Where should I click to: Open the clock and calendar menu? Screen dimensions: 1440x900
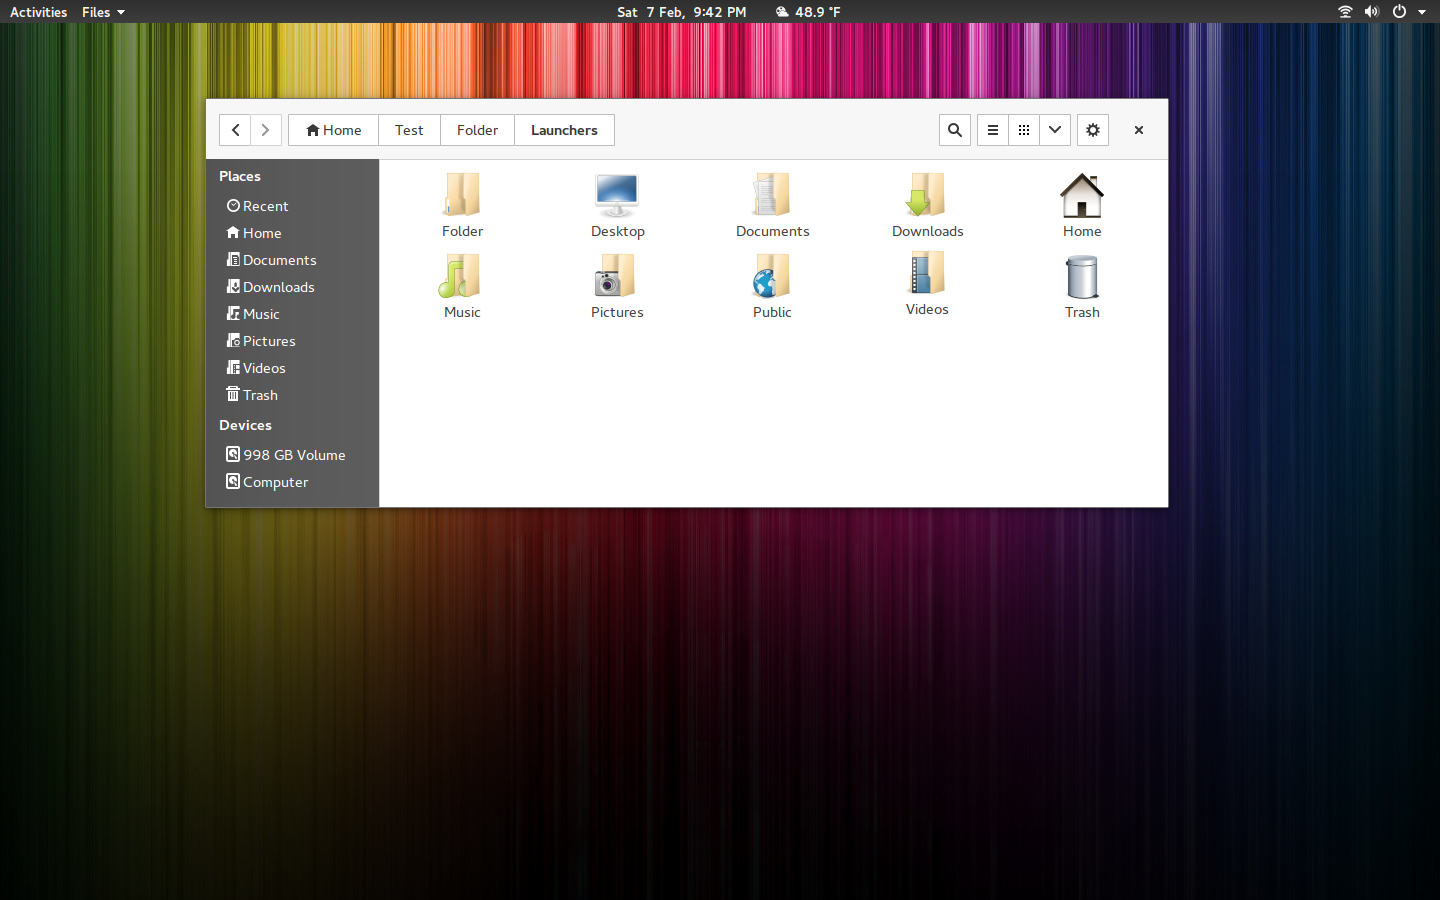[x=681, y=12]
